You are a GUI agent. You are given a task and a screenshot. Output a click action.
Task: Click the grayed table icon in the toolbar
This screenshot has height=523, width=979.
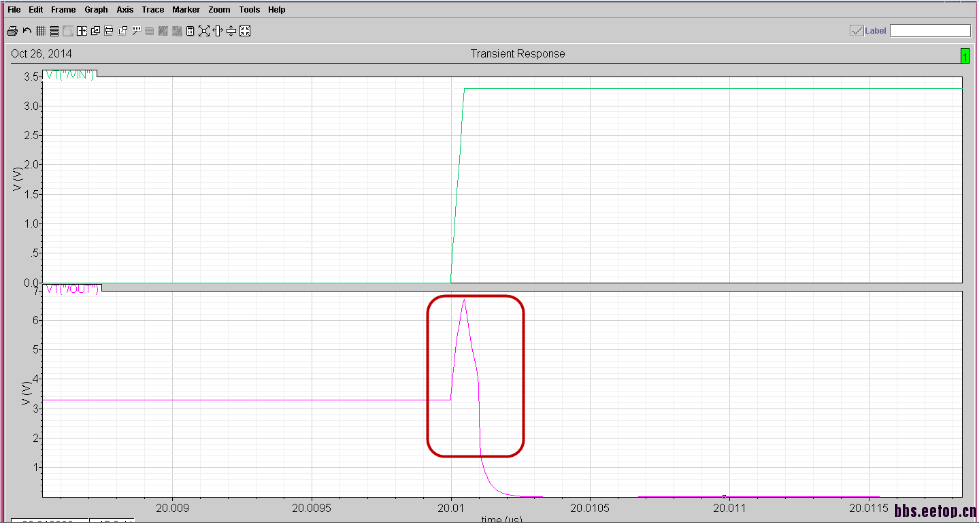pyautogui.click(x=149, y=31)
